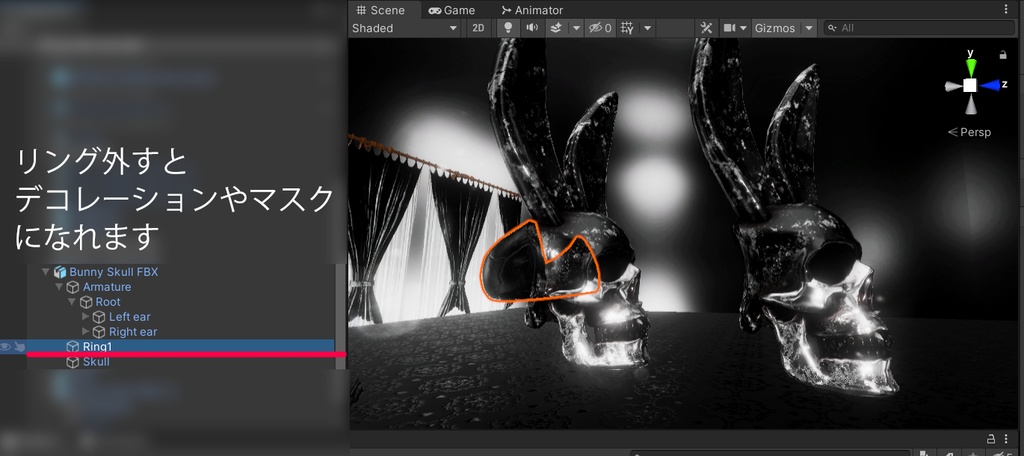This screenshot has height=456, width=1024.
Task: Toggle scene audio speaker icon
Action: (x=532, y=28)
